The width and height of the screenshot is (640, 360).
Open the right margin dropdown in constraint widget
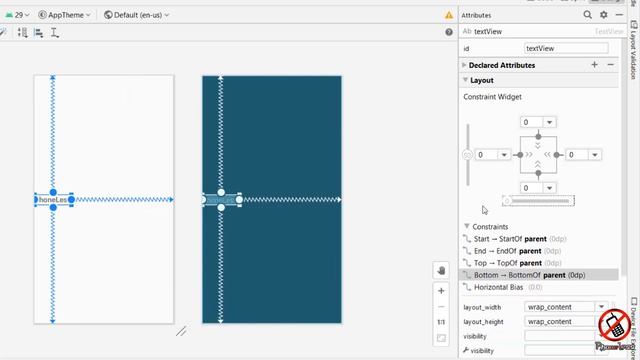595,155
